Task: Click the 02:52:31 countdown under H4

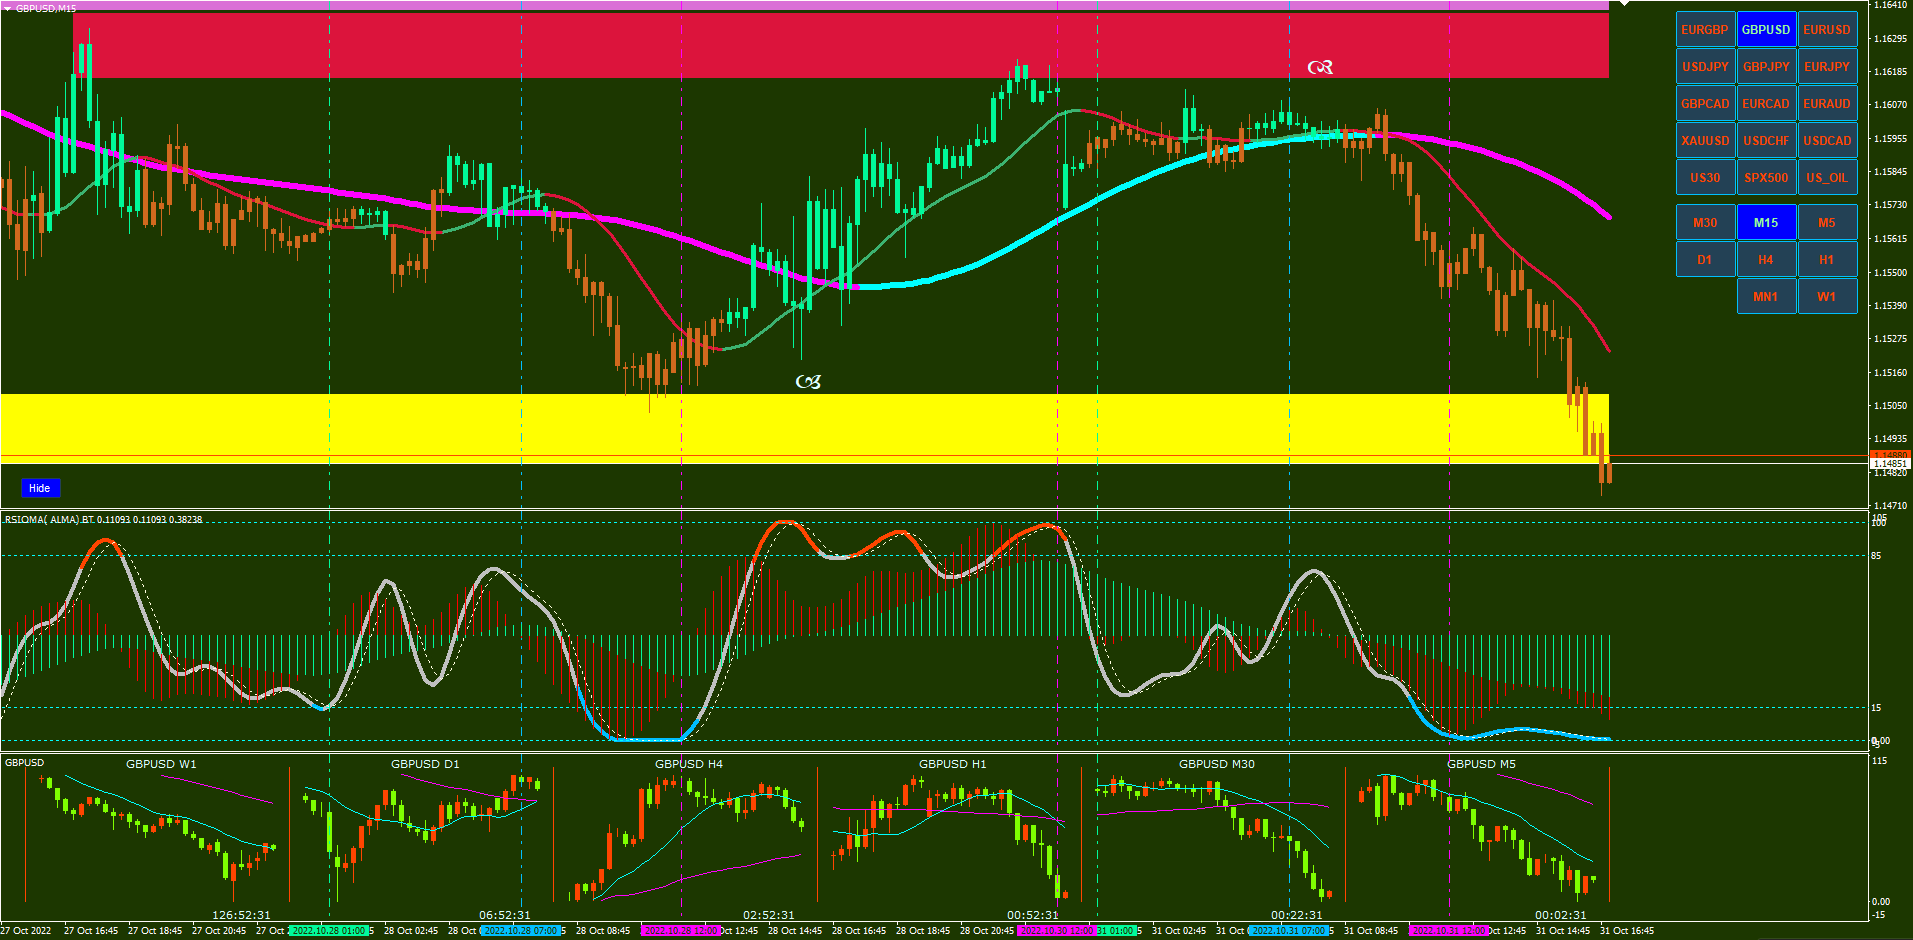Action: (x=769, y=915)
